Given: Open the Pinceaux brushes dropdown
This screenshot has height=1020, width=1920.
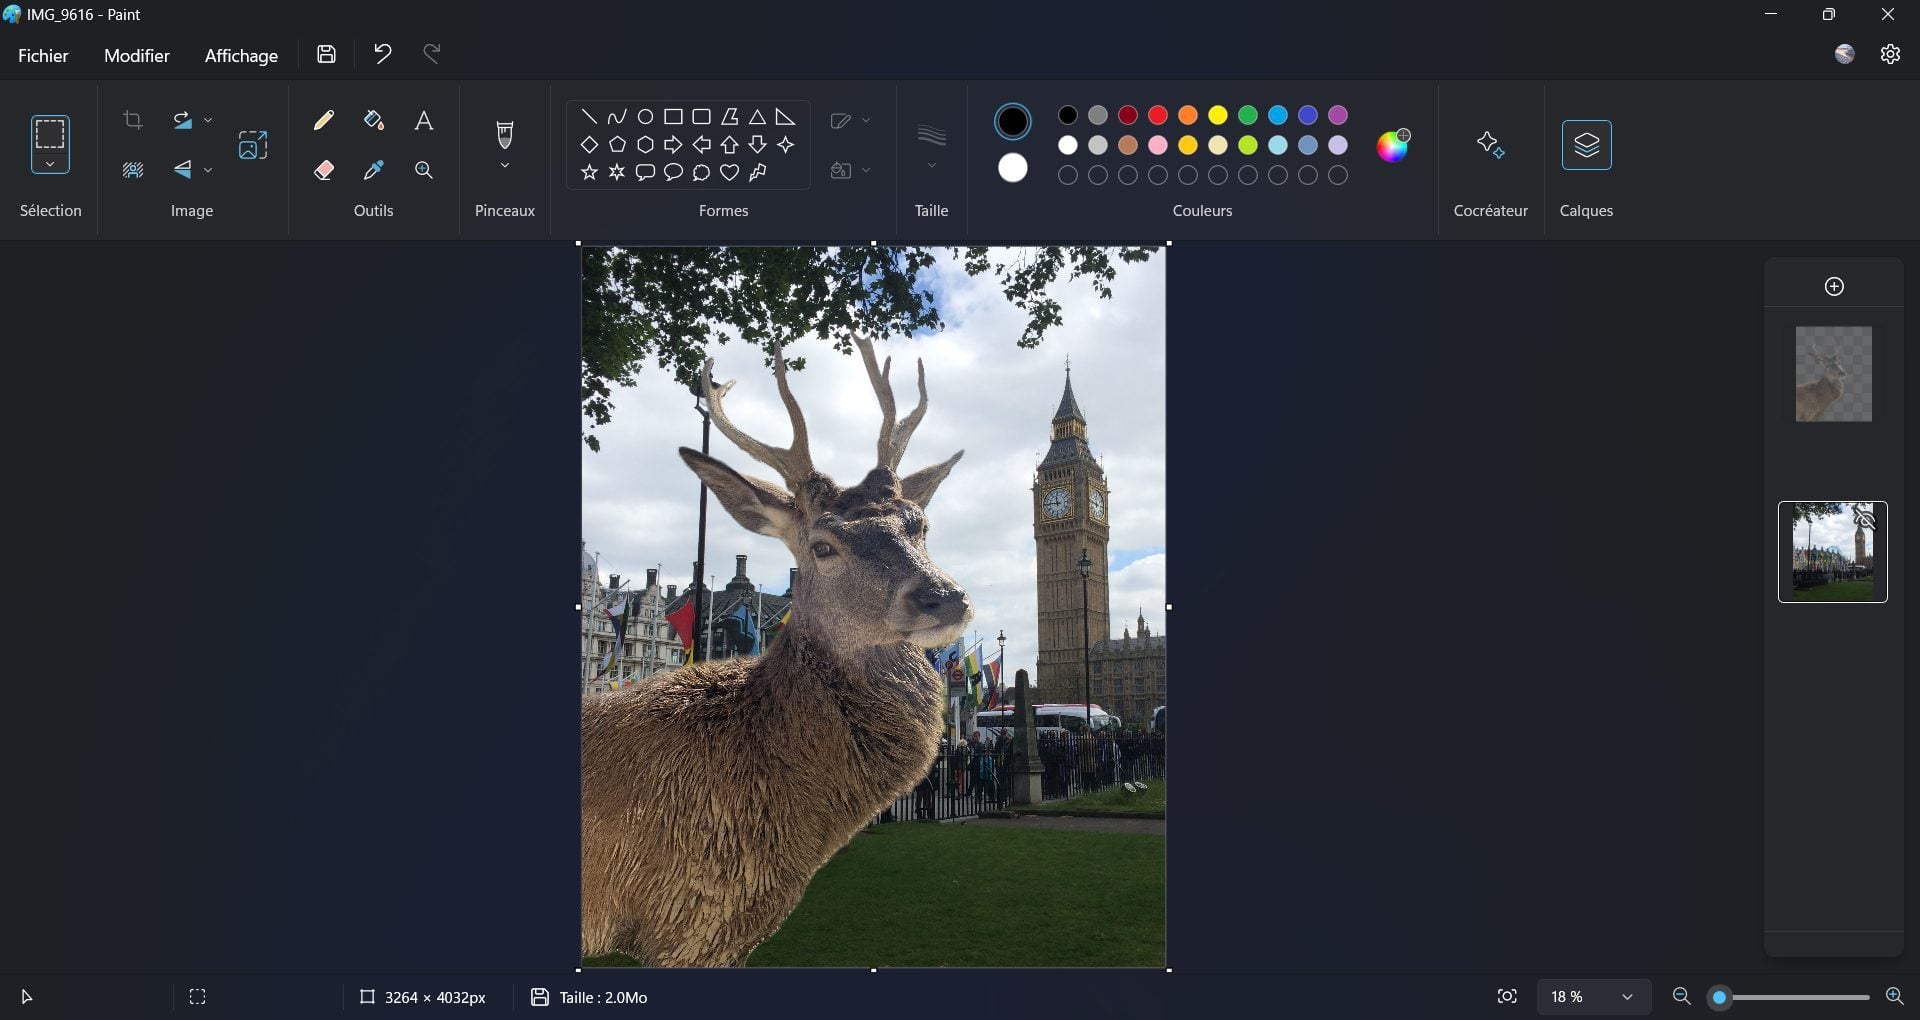Looking at the screenshot, I should pos(505,166).
